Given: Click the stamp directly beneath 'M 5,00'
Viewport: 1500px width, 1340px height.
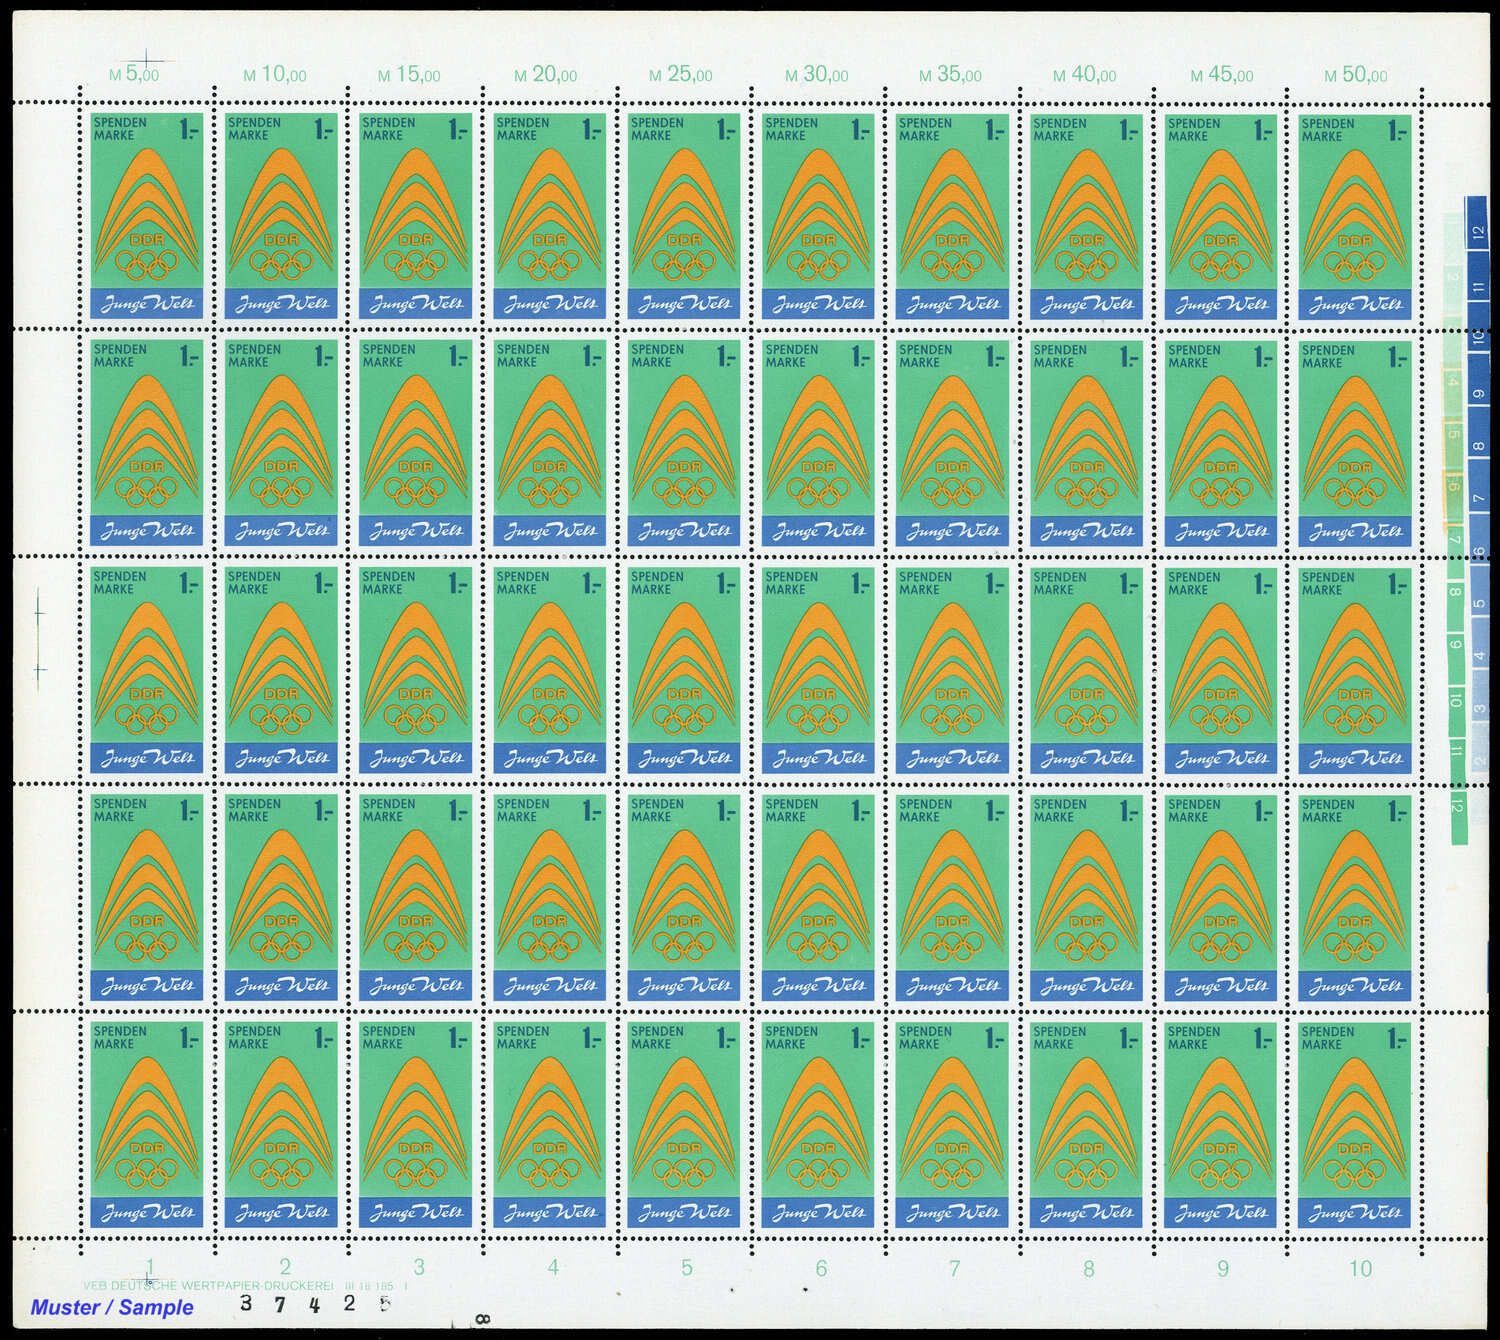Looking at the screenshot, I should (x=147, y=216).
